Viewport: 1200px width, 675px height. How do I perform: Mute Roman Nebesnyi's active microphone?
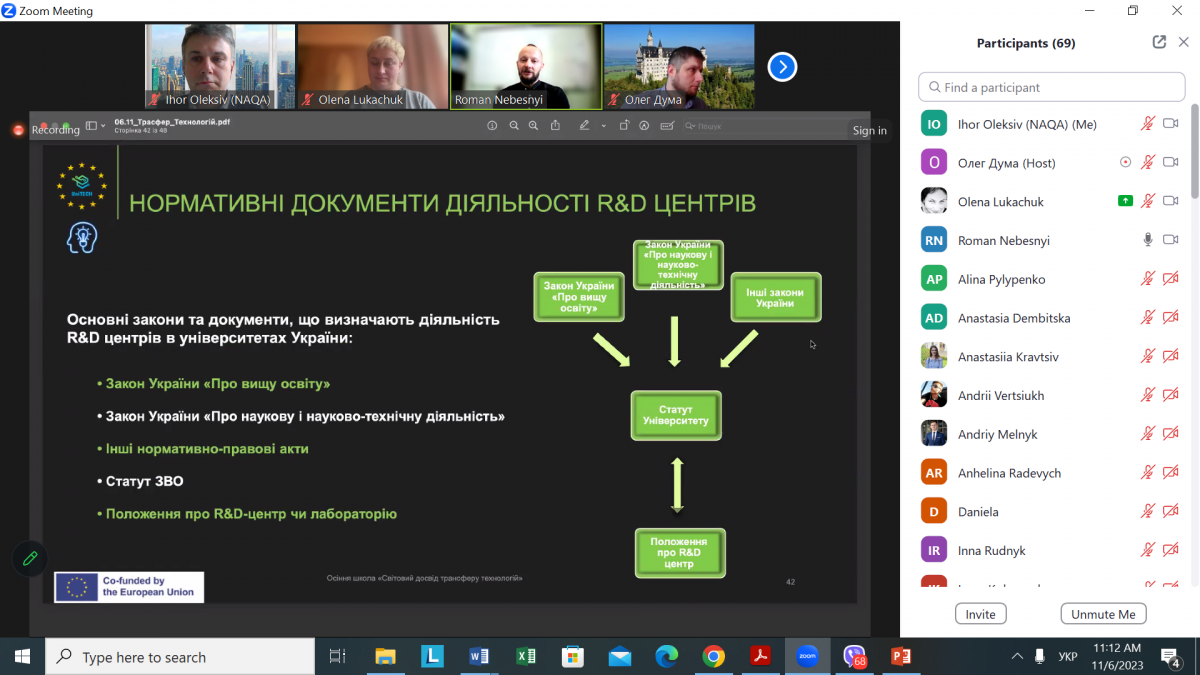[1146, 239]
